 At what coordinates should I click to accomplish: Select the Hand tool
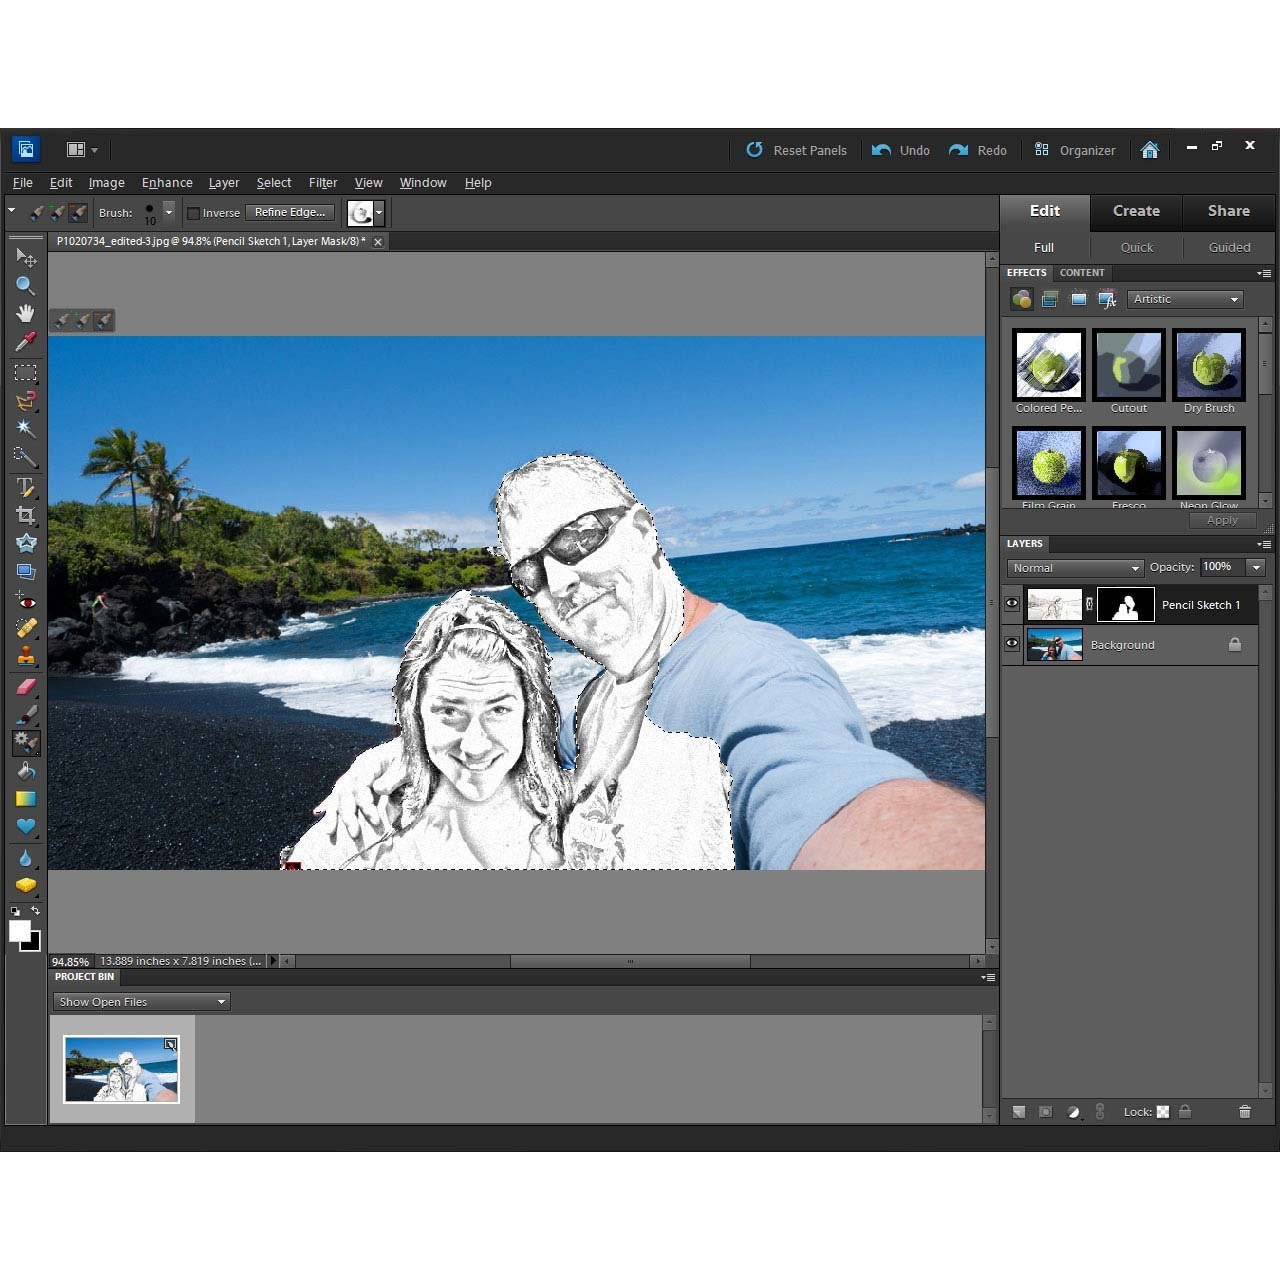26,314
